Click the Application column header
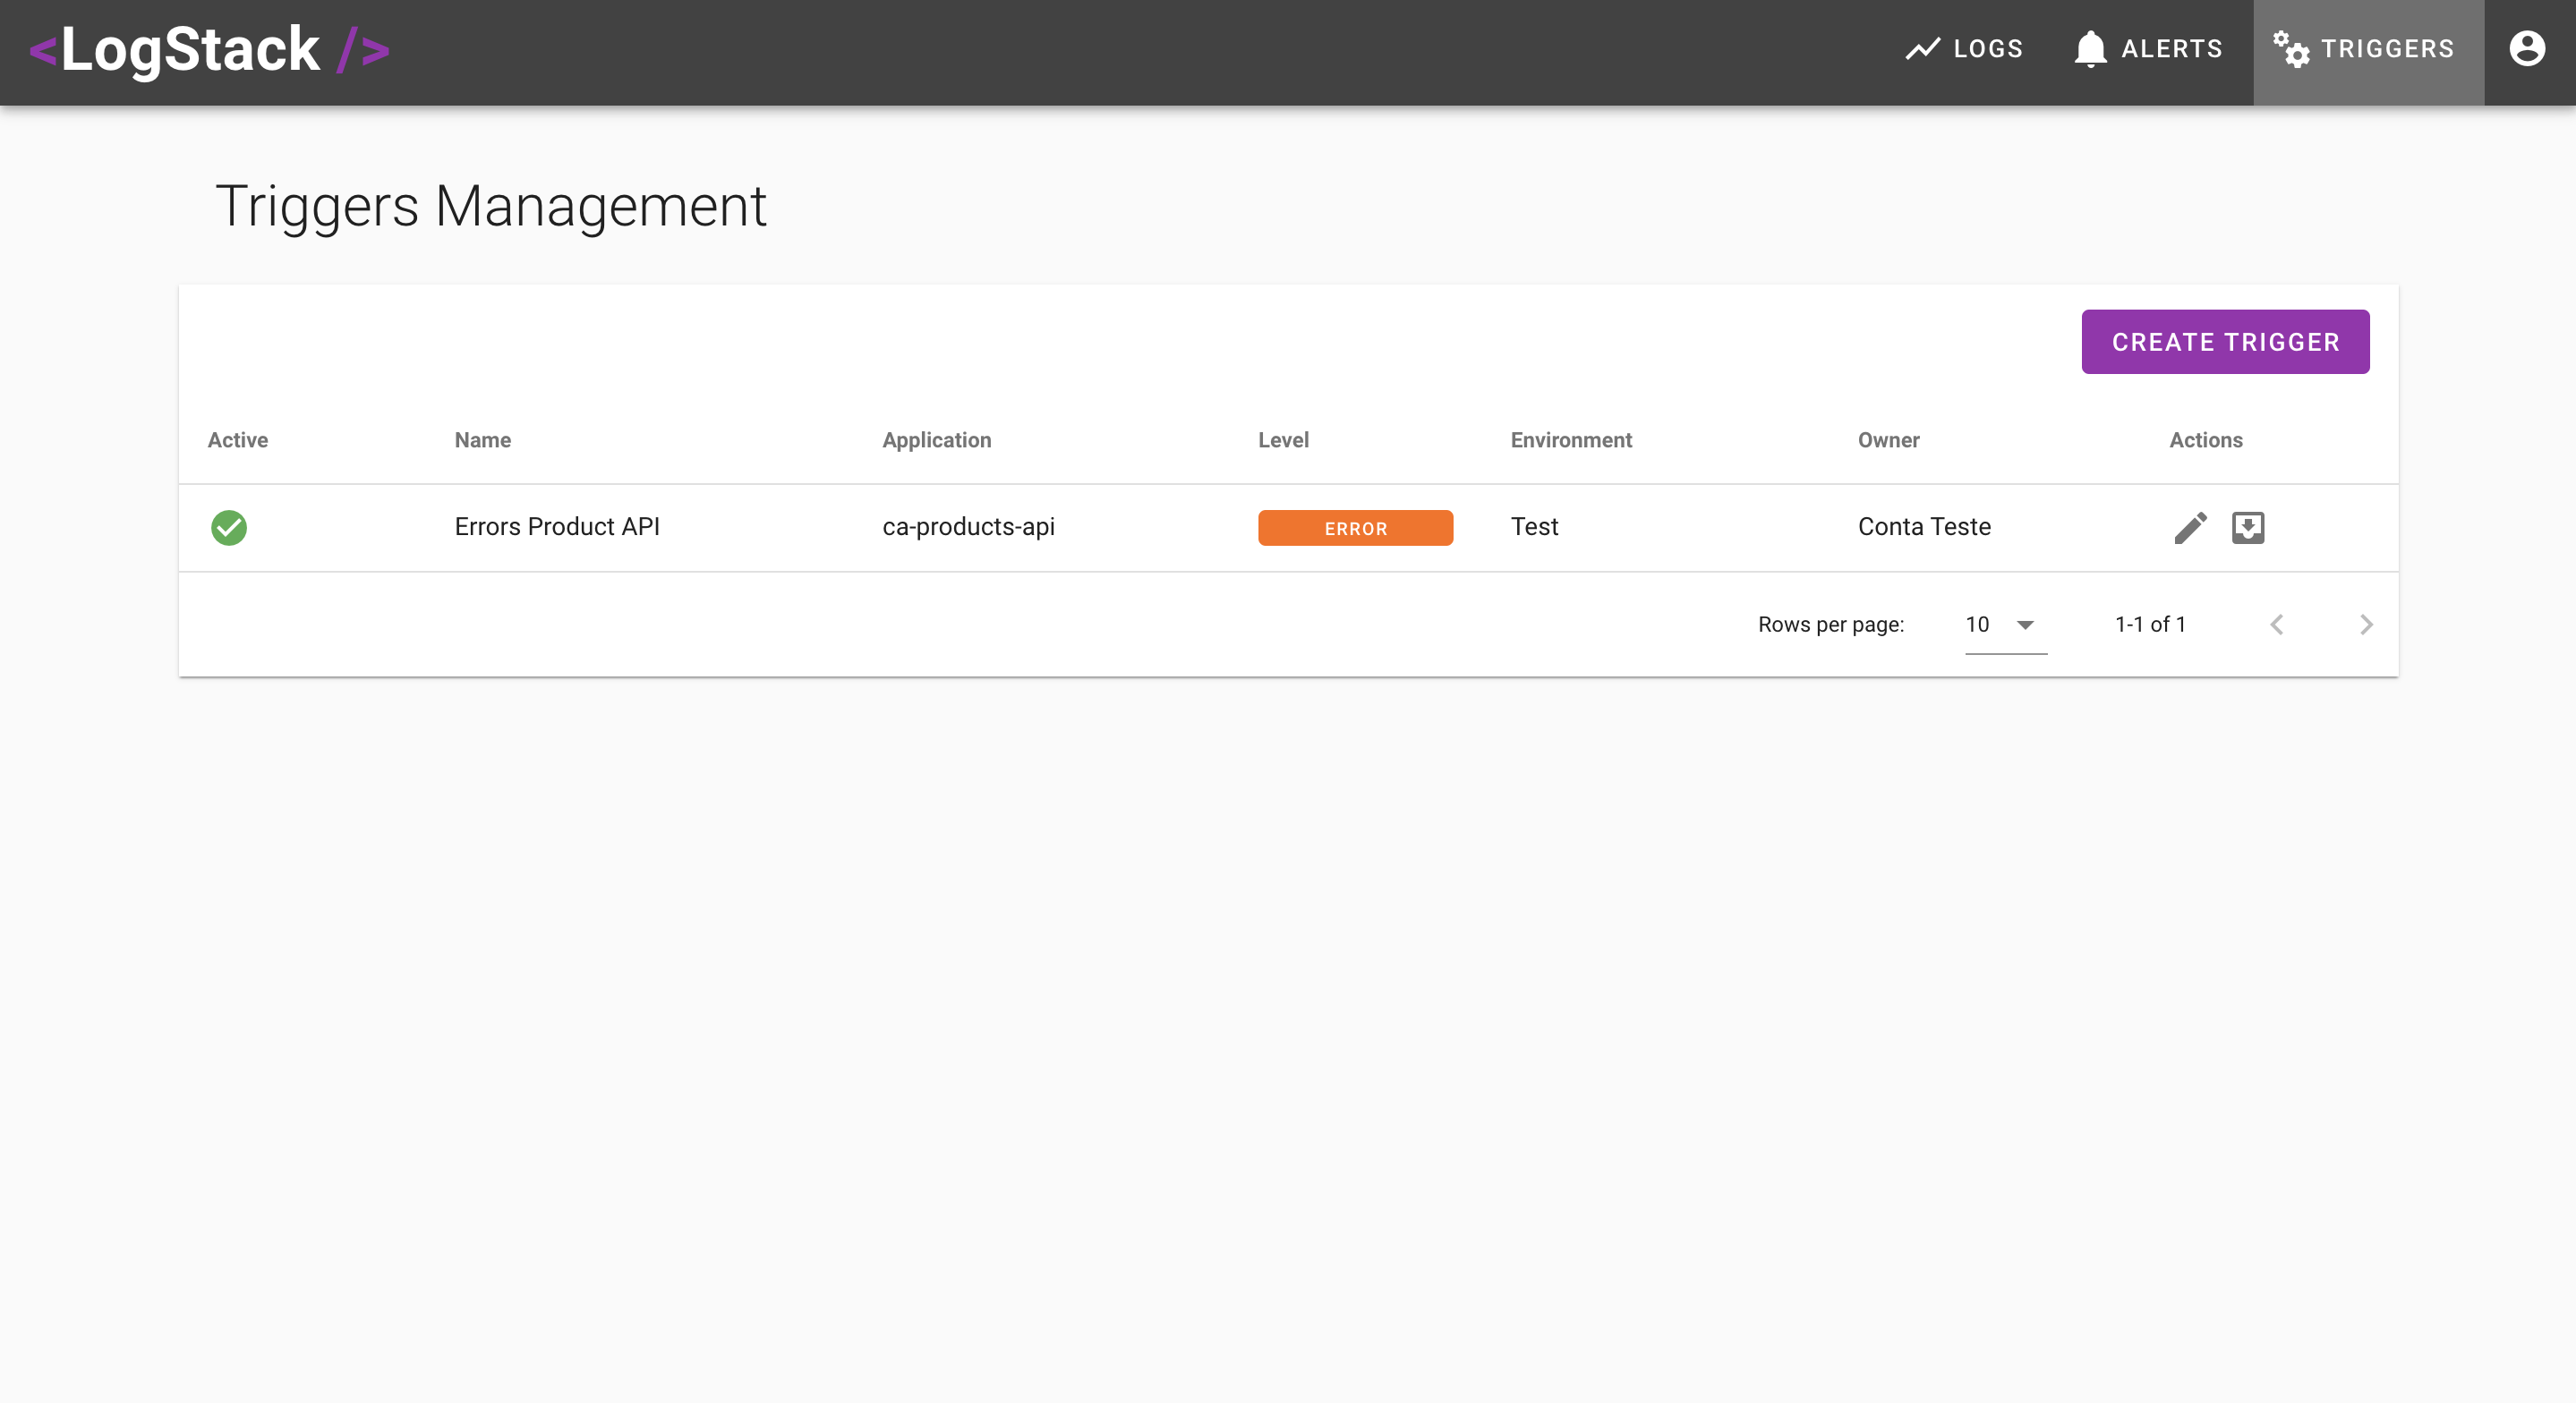 936,440
